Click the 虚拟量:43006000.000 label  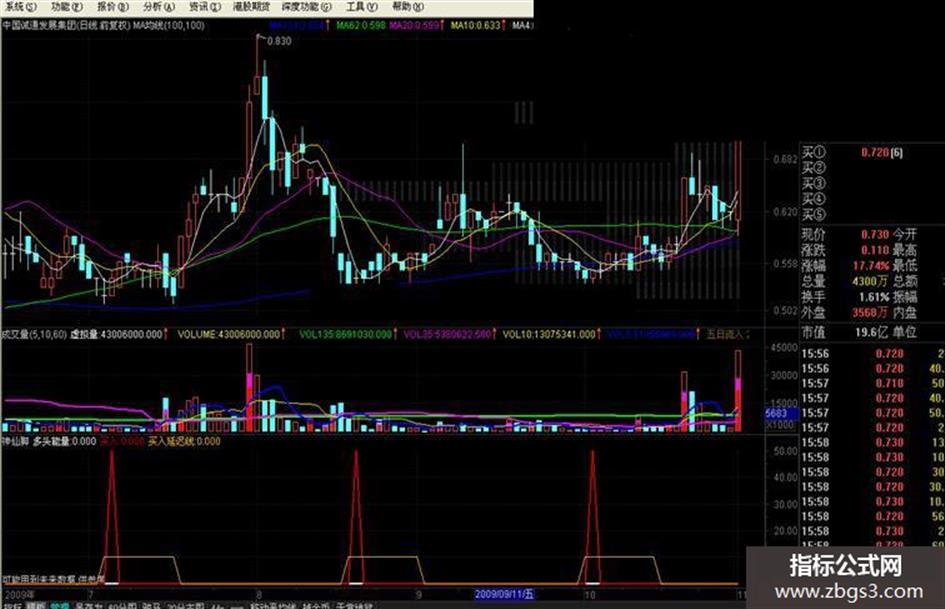coord(117,334)
